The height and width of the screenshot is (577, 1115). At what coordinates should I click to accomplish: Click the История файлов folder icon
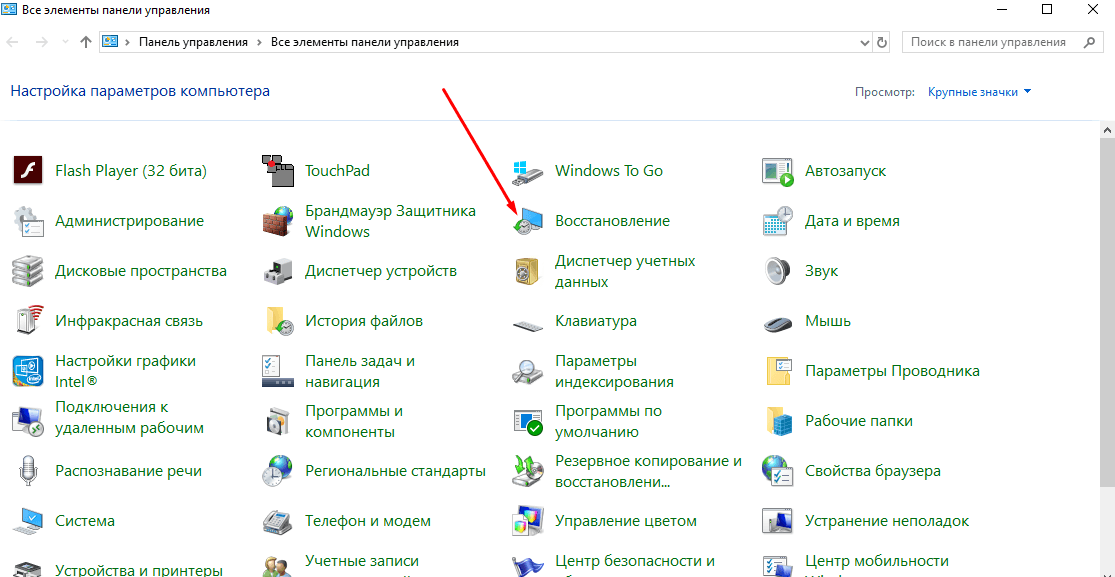(278, 321)
